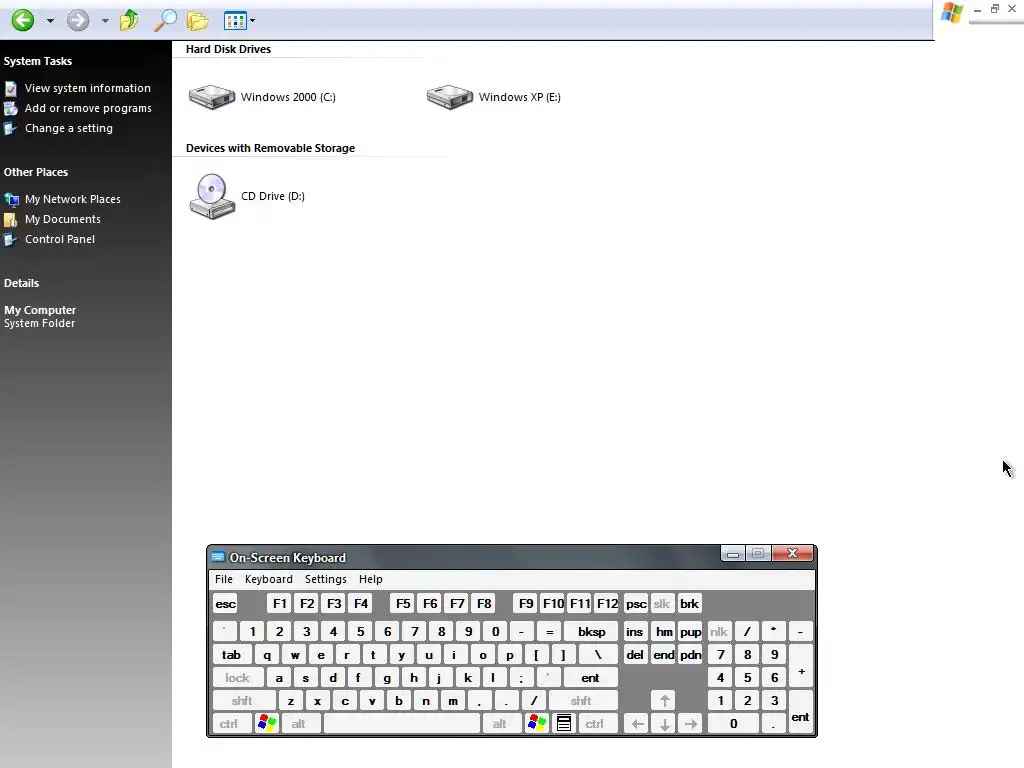
Task: Click the pup page up key
Action: coord(691,632)
